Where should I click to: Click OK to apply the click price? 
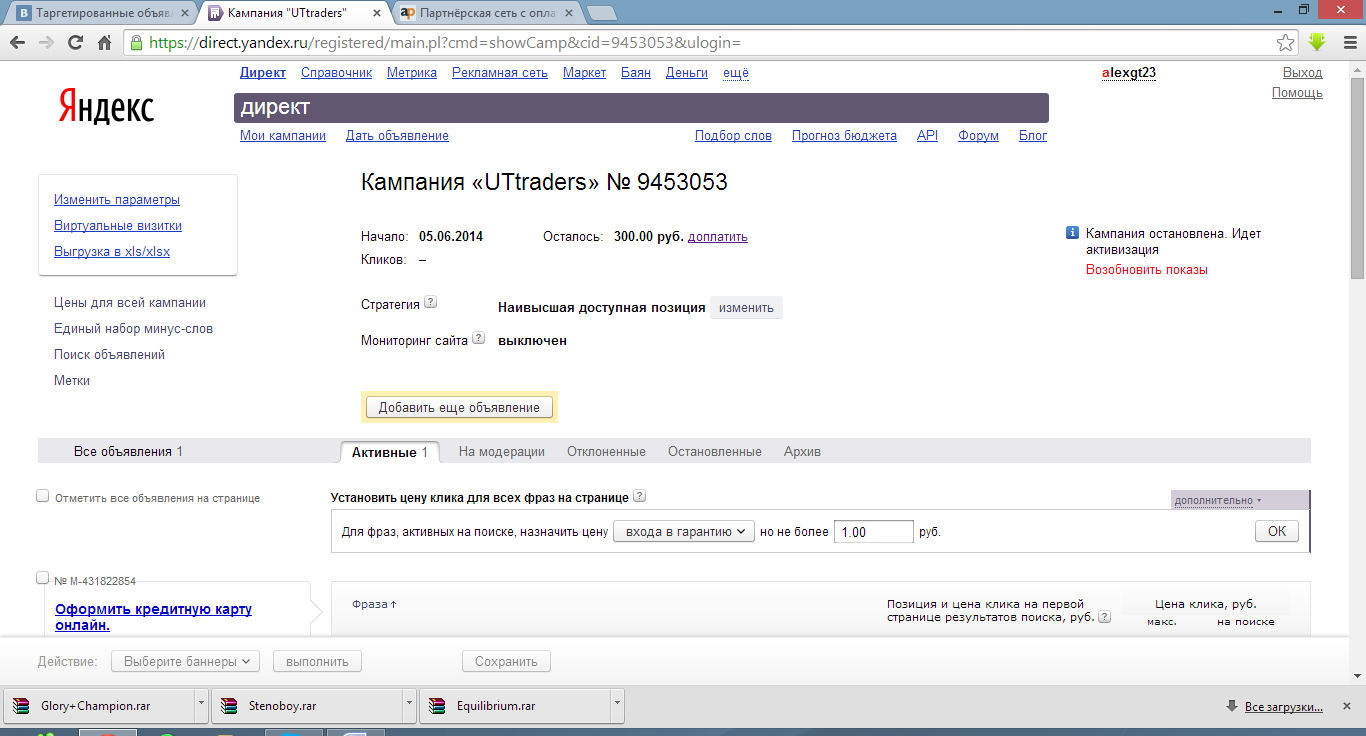(1277, 532)
